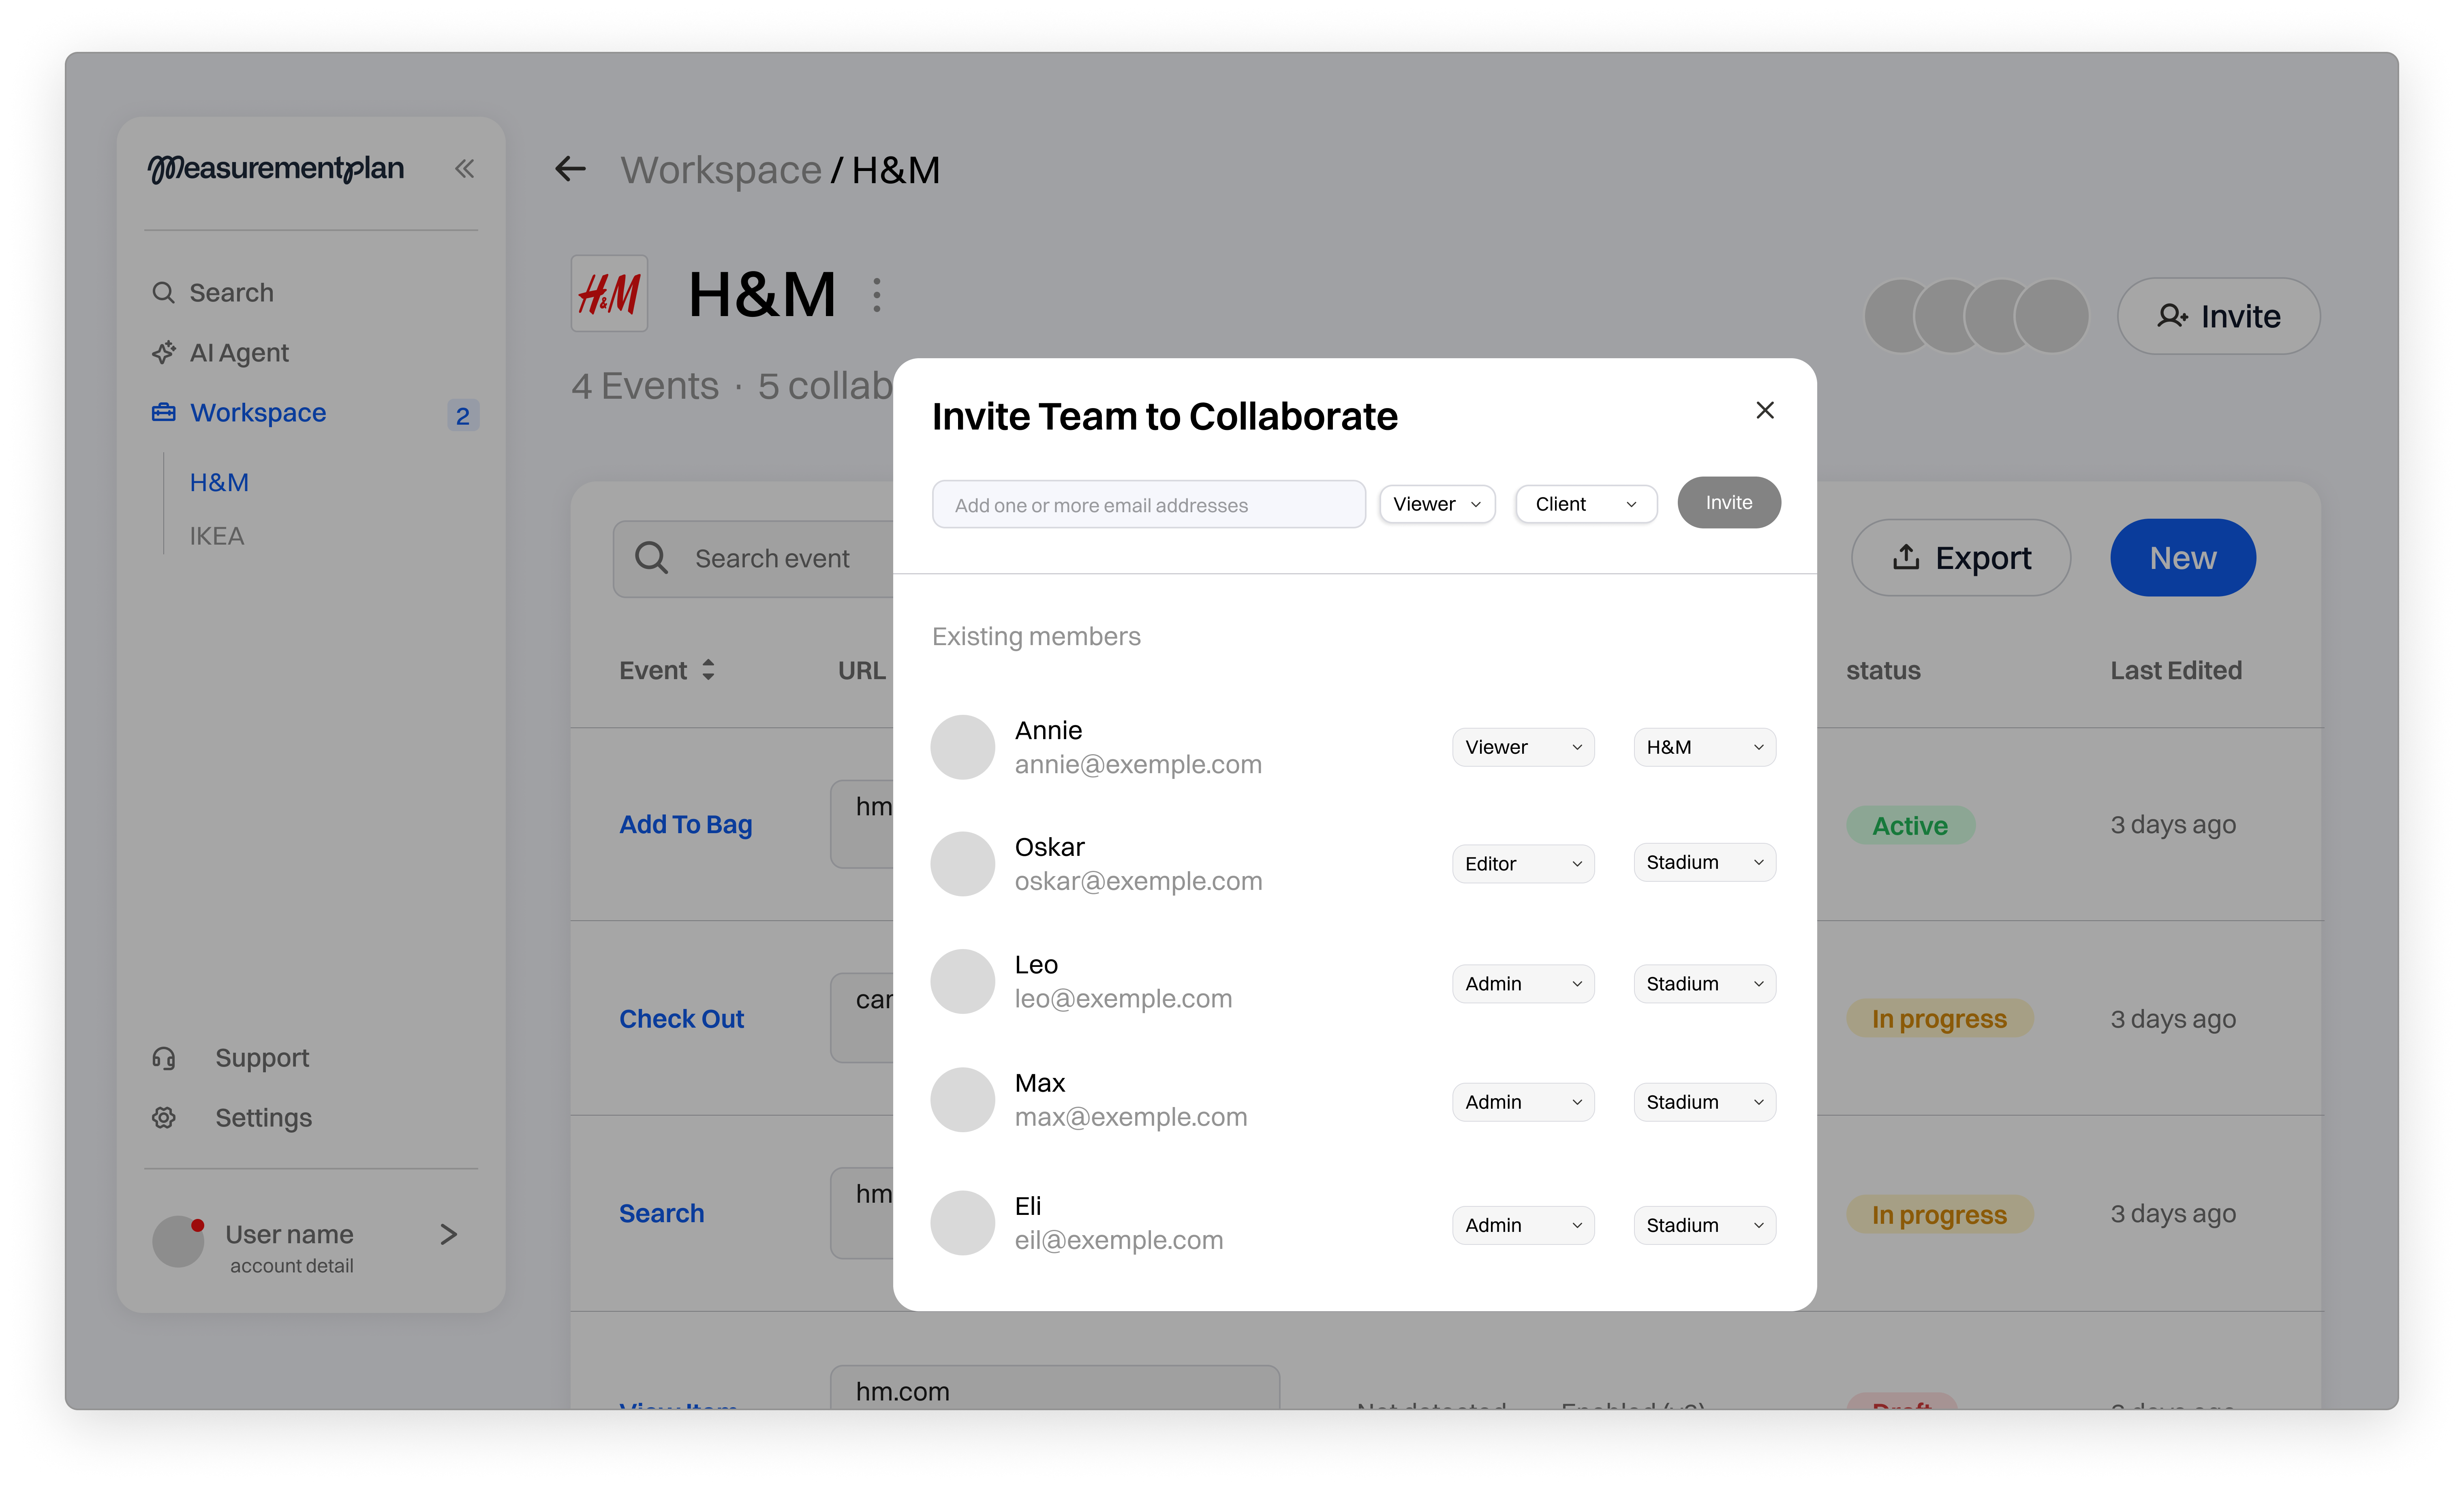Open the three-dot menu beside the H&M title
The height and width of the screenshot is (1488, 2464).
pyautogui.click(x=876, y=295)
